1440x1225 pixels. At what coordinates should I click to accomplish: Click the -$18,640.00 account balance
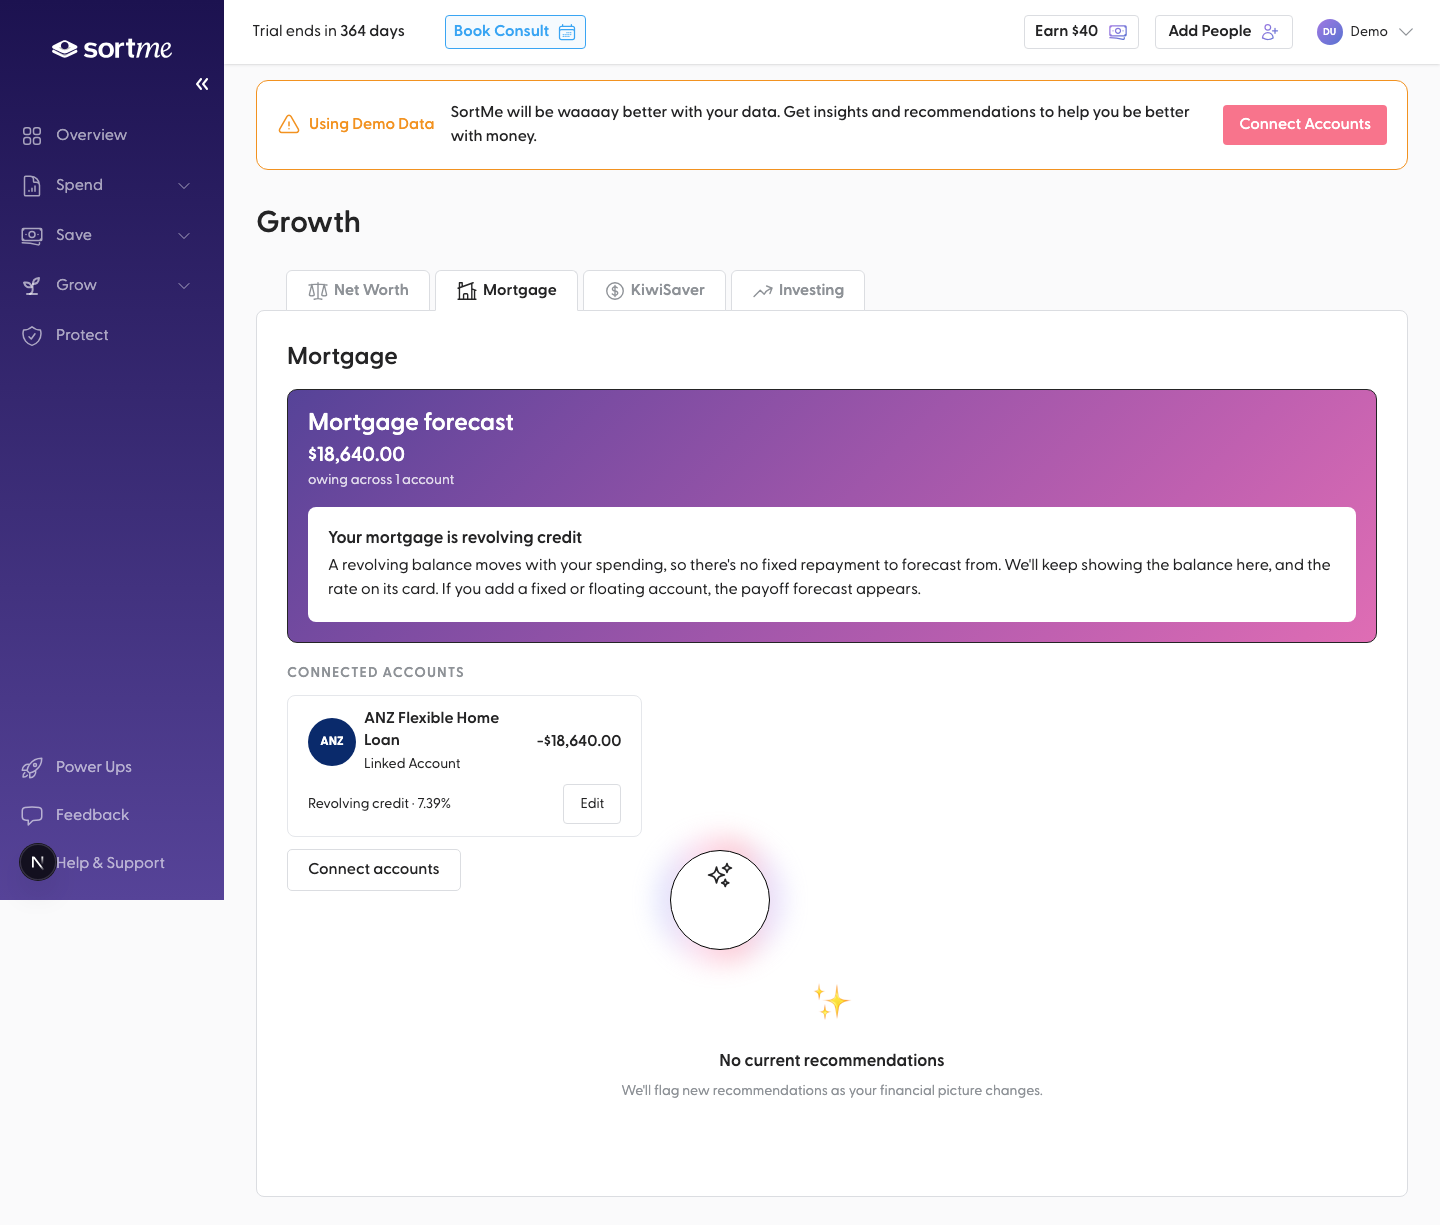[579, 741]
